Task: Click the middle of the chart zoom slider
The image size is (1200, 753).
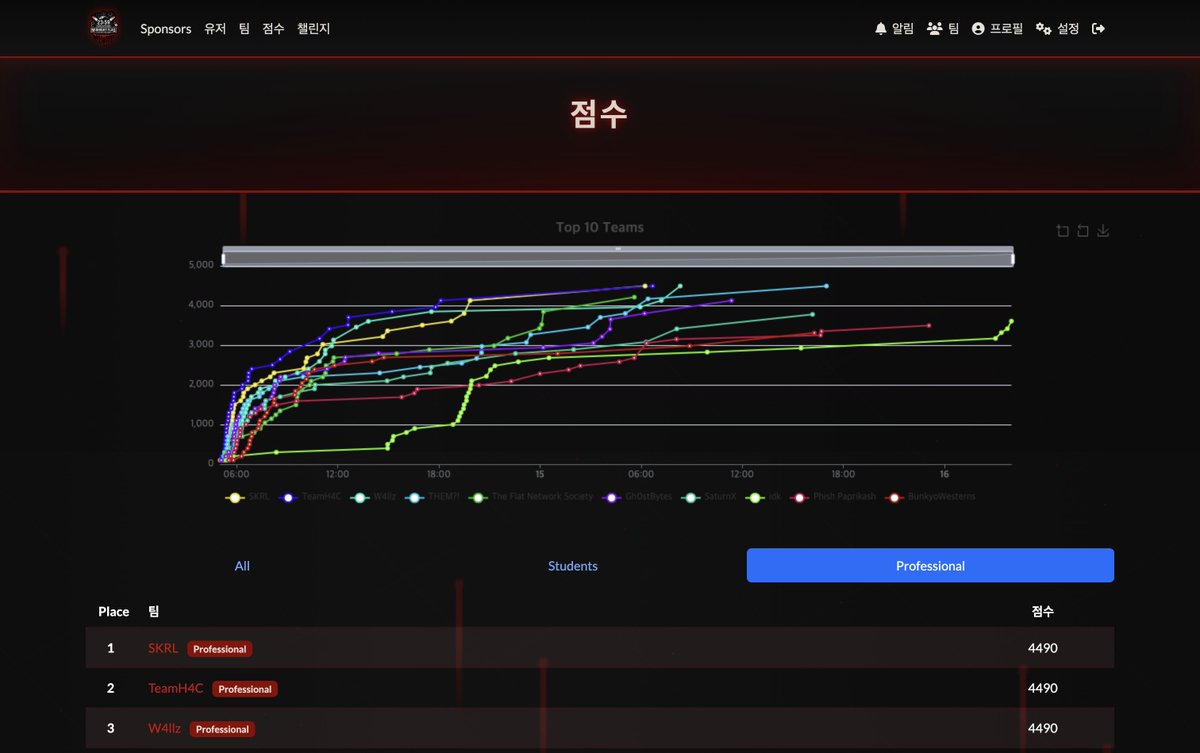Action: 618,257
